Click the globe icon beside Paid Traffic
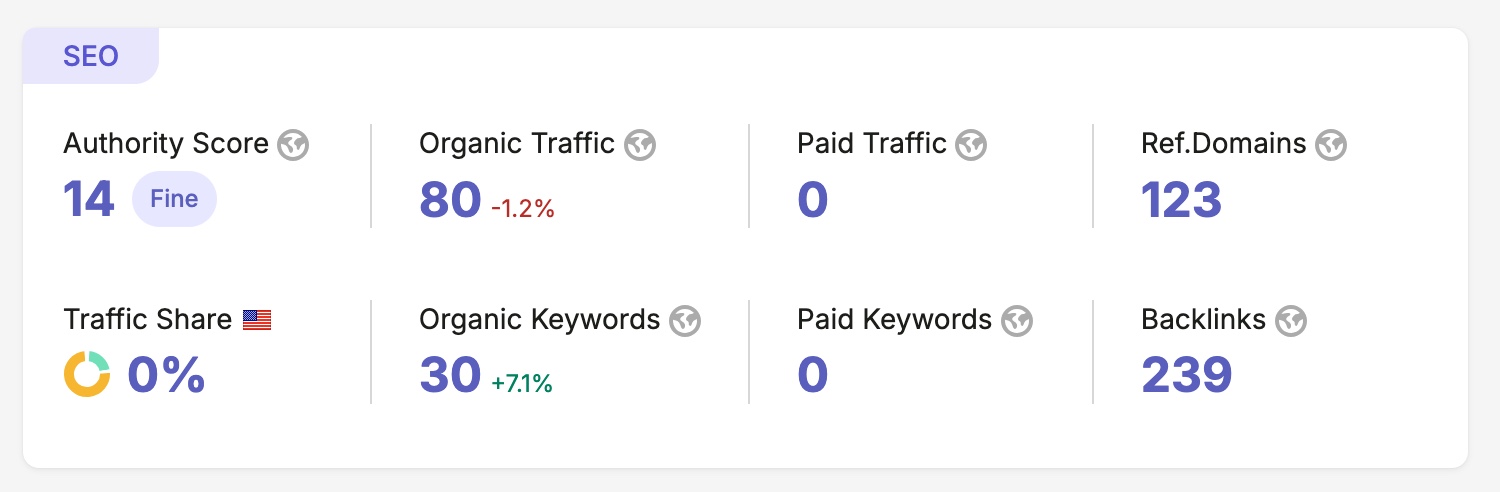This screenshot has height=492, width=1500. 971,145
